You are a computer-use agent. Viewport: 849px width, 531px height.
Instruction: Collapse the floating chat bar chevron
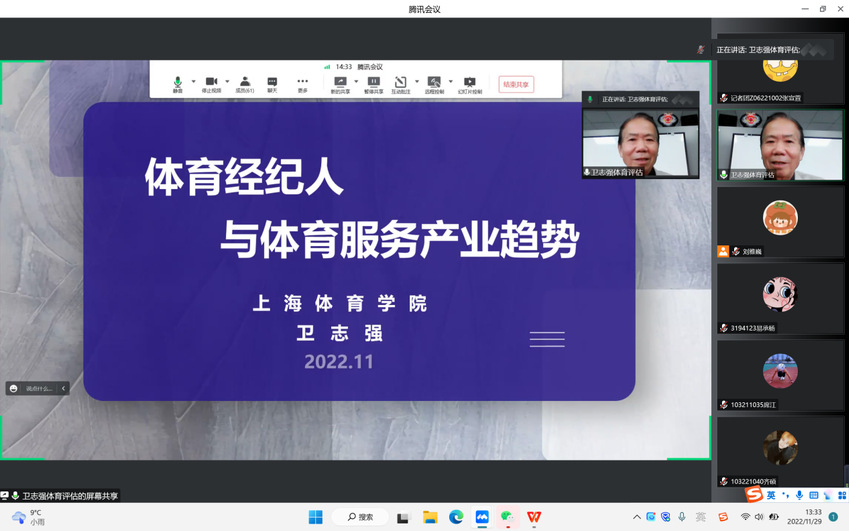[x=63, y=388]
